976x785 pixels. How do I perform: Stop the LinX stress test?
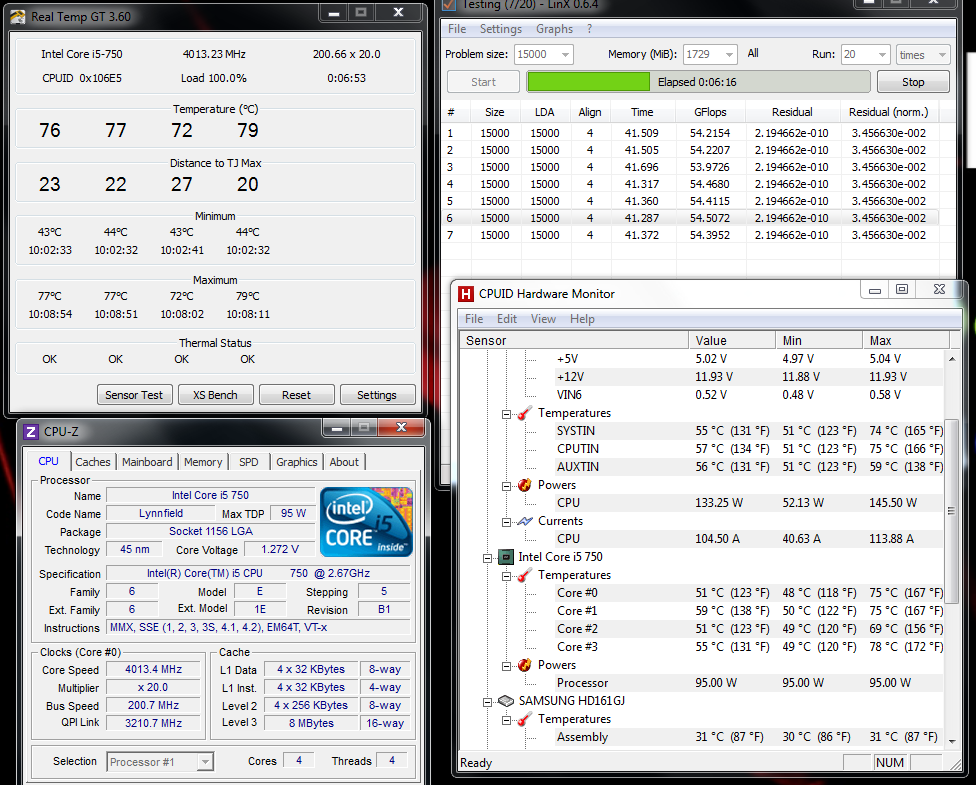[913, 82]
